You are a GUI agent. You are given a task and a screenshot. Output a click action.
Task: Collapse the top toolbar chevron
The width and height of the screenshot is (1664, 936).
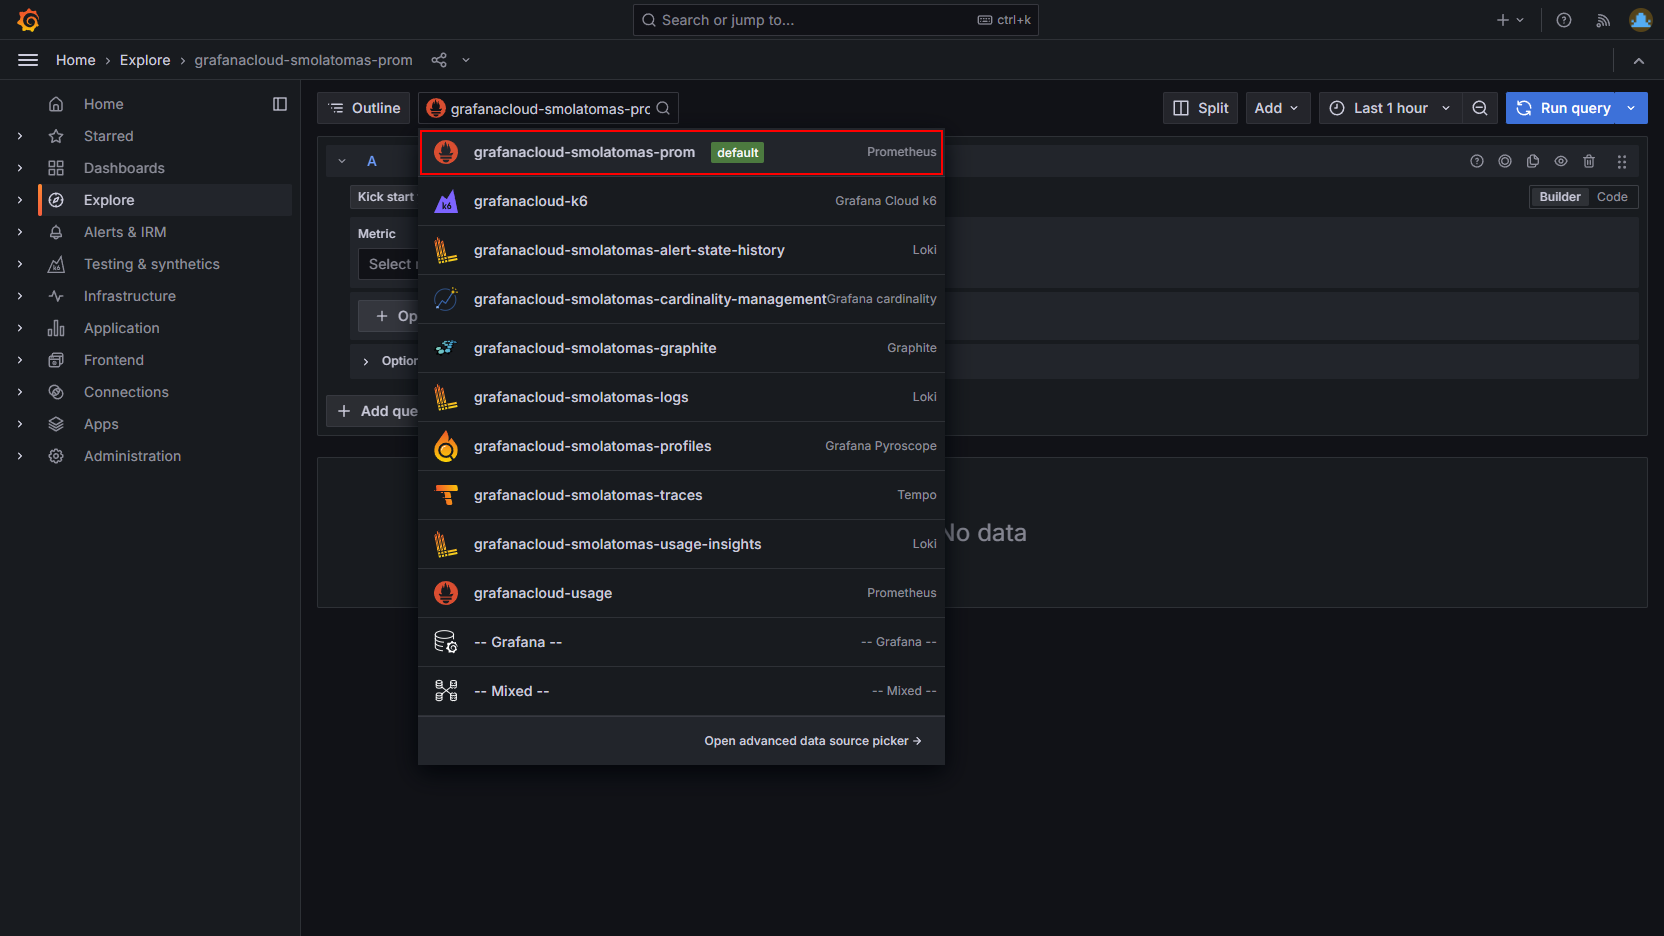pyautogui.click(x=1639, y=61)
